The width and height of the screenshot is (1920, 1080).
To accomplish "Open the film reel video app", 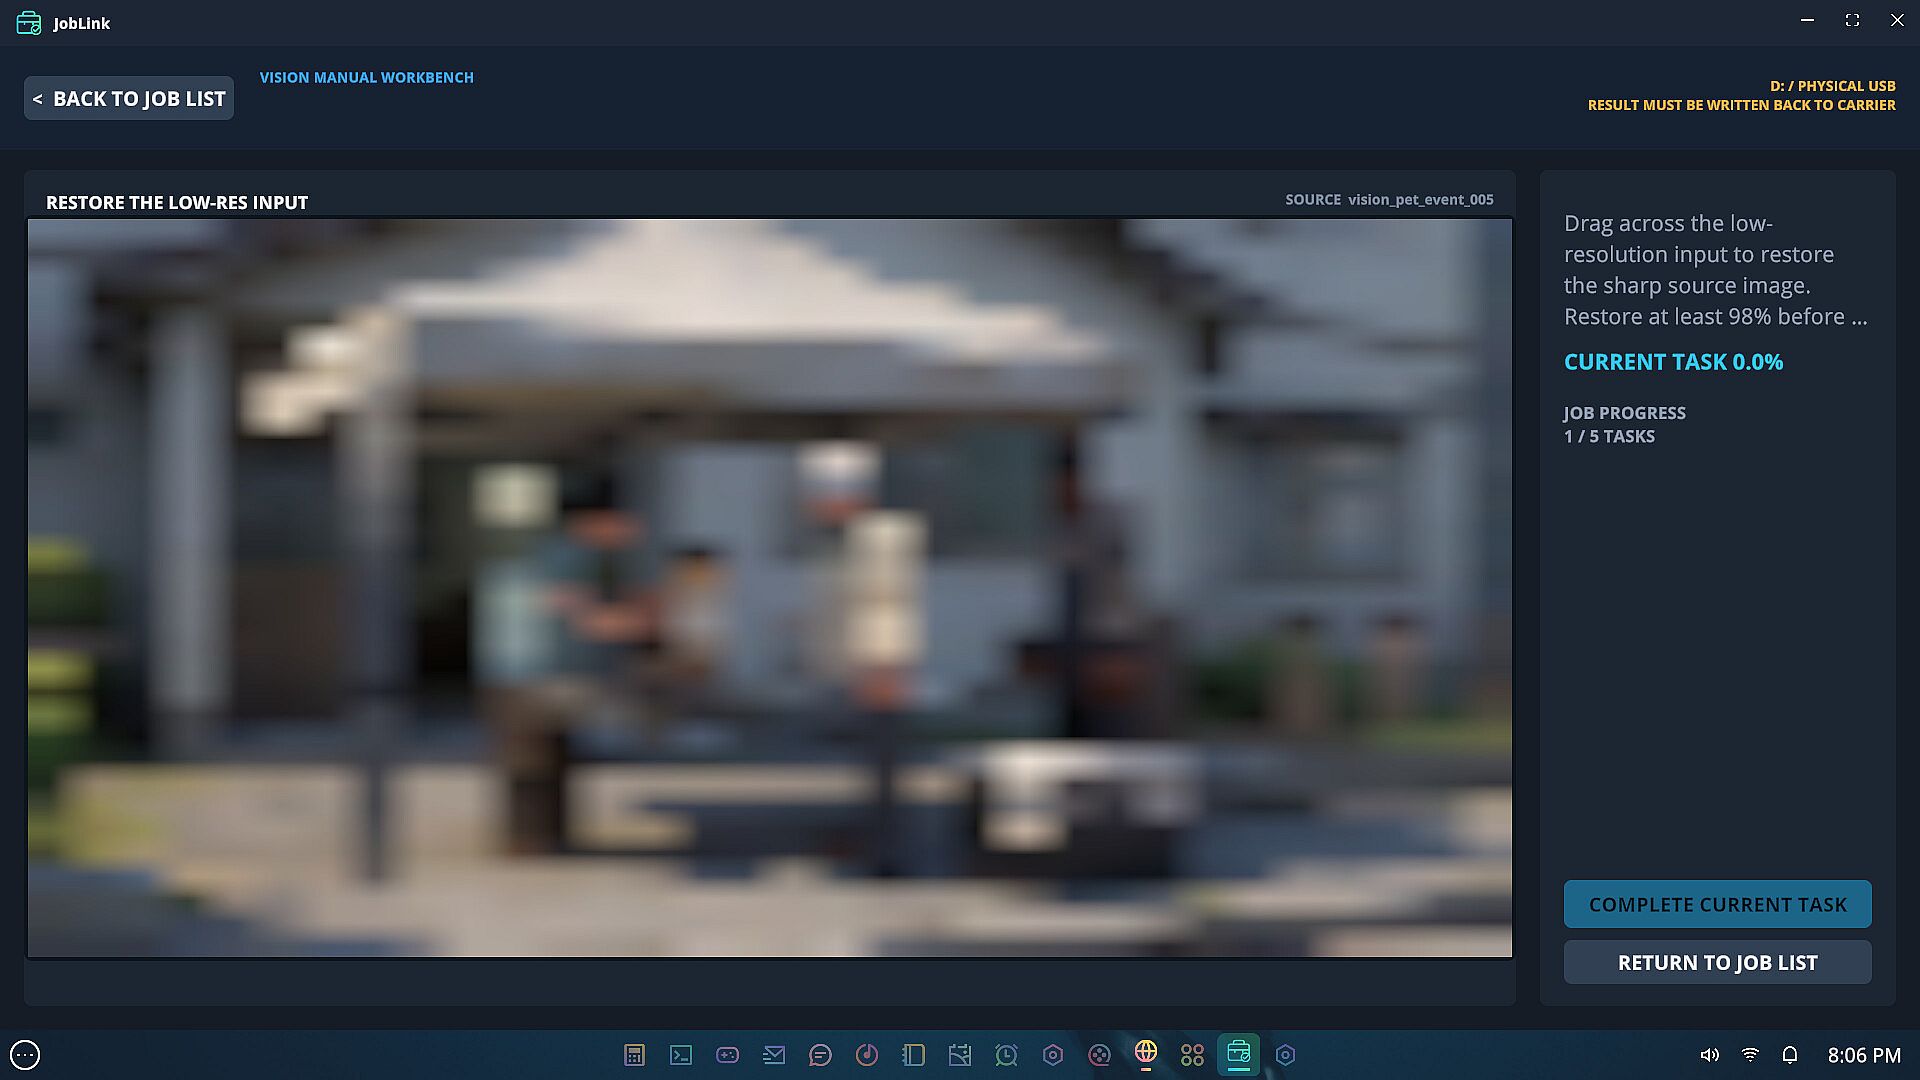I will coord(1099,1055).
